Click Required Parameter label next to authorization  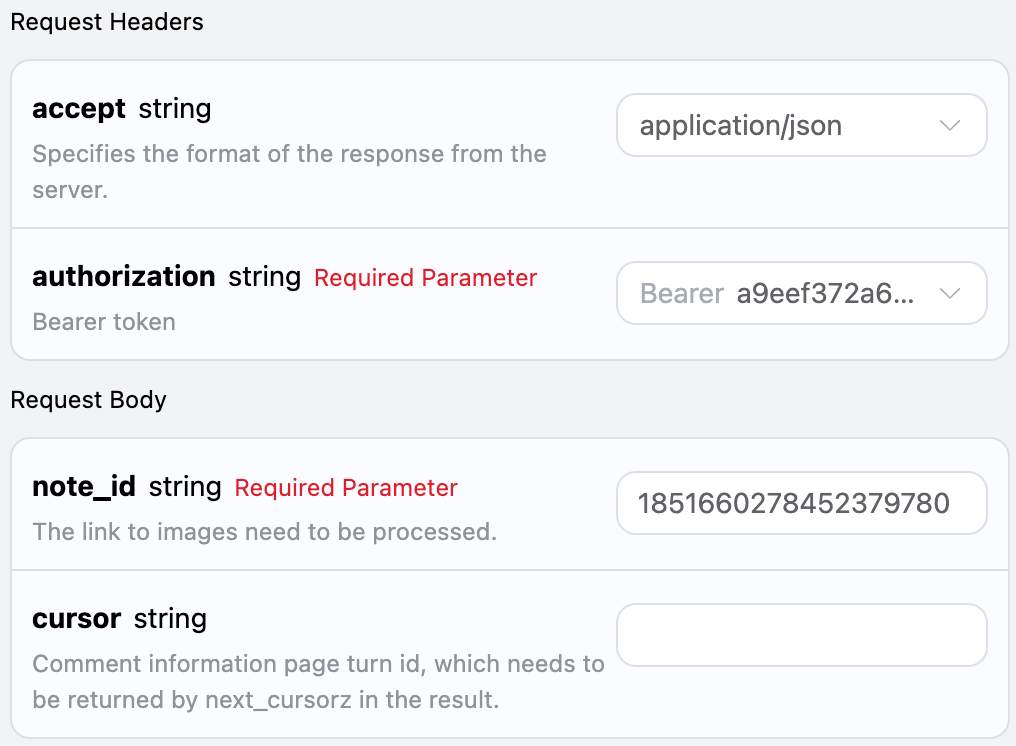426,278
